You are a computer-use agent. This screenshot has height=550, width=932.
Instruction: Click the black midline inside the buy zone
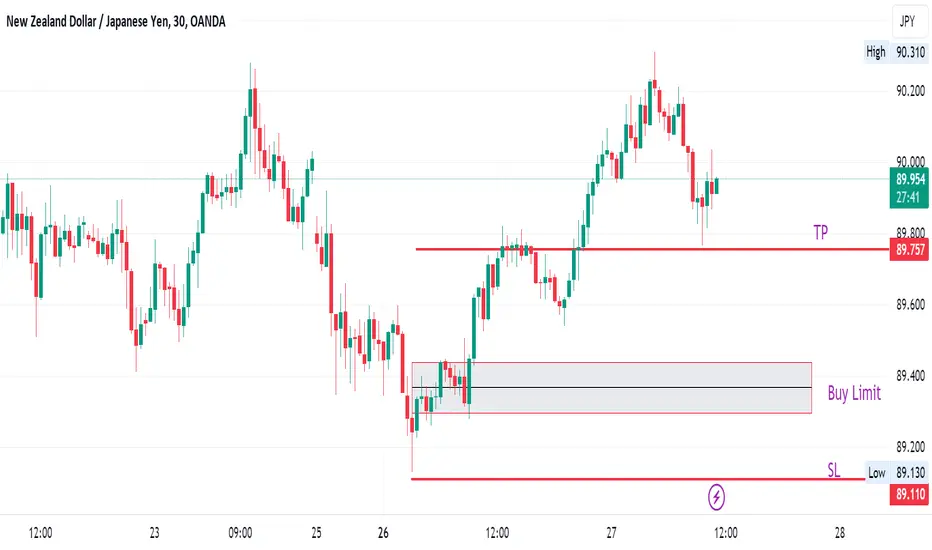[x=612, y=388]
